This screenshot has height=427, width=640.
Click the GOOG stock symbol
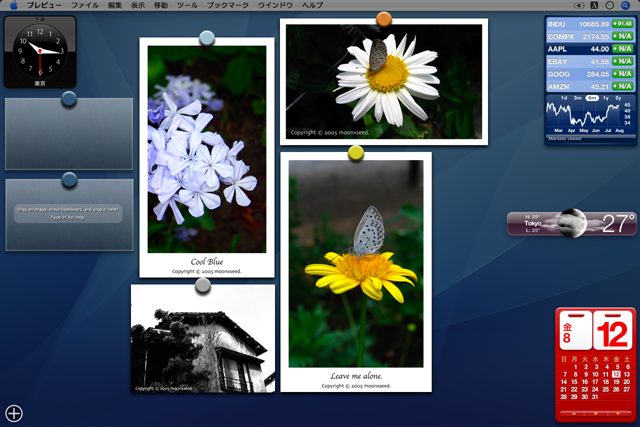point(558,74)
